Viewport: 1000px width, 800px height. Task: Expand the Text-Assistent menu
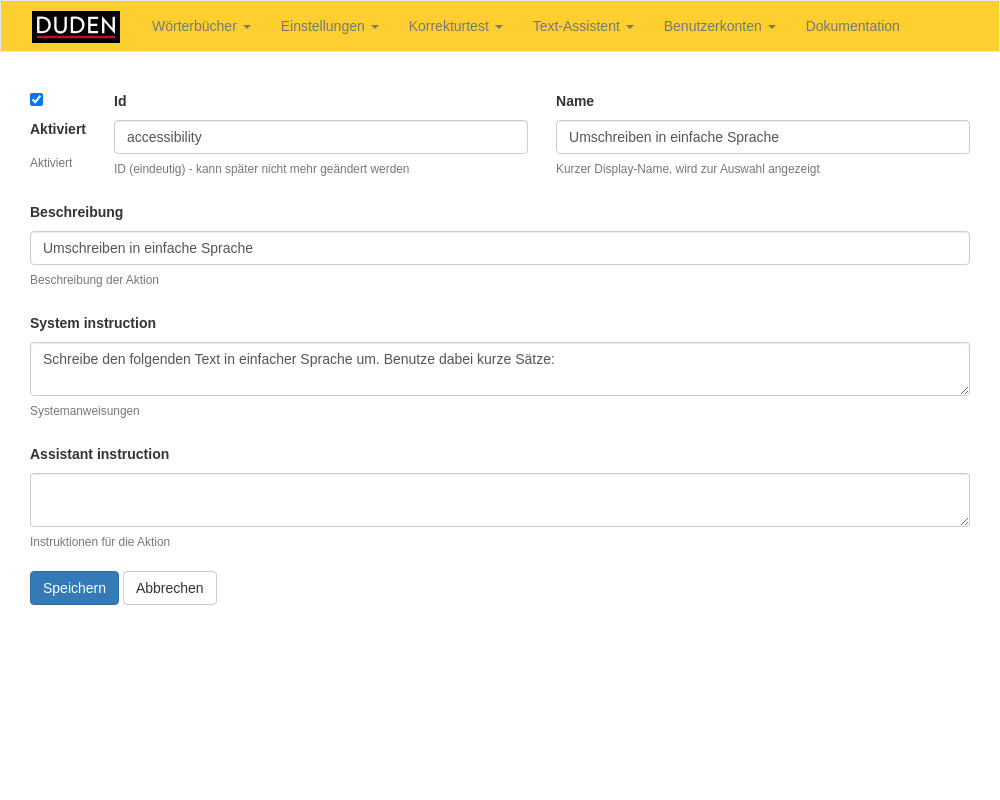pos(582,26)
